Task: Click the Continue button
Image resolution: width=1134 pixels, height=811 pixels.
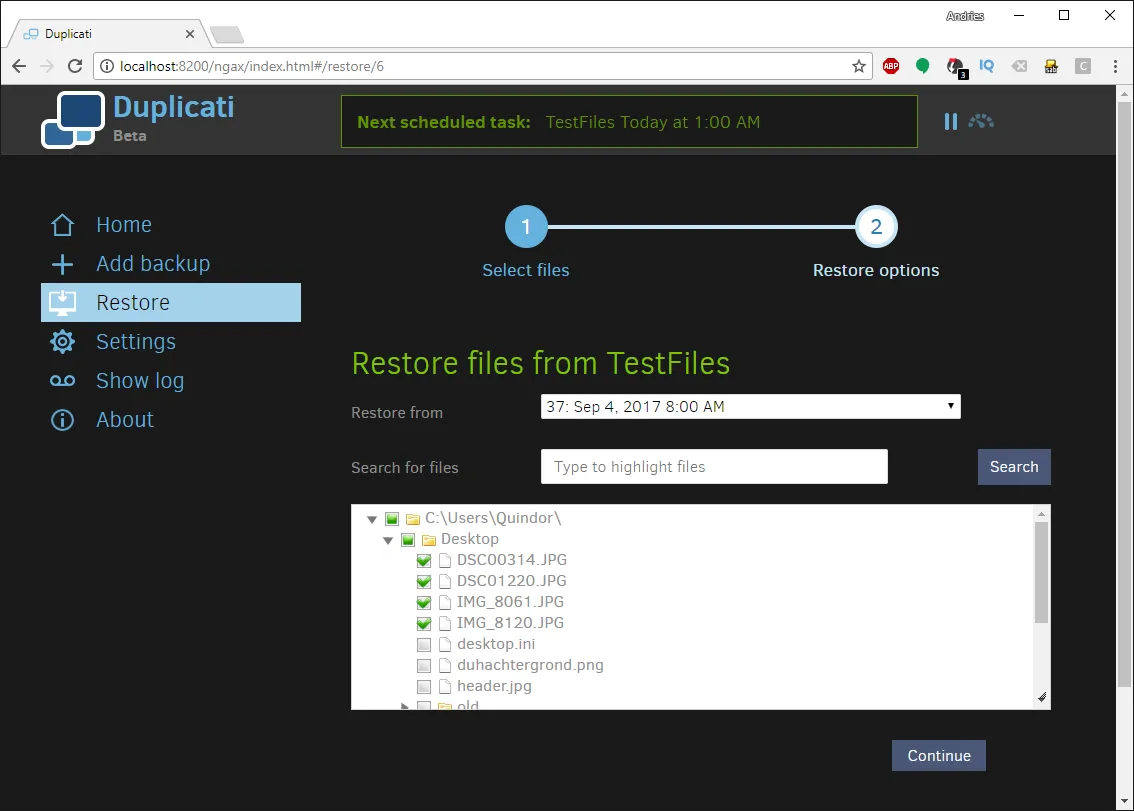Action: pos(939,755)
